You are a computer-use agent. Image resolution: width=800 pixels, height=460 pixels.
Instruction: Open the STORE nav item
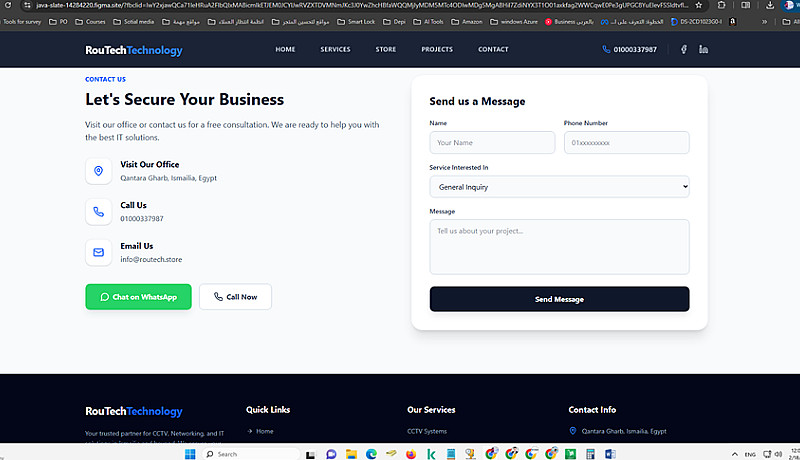click(x=386, y=49)
